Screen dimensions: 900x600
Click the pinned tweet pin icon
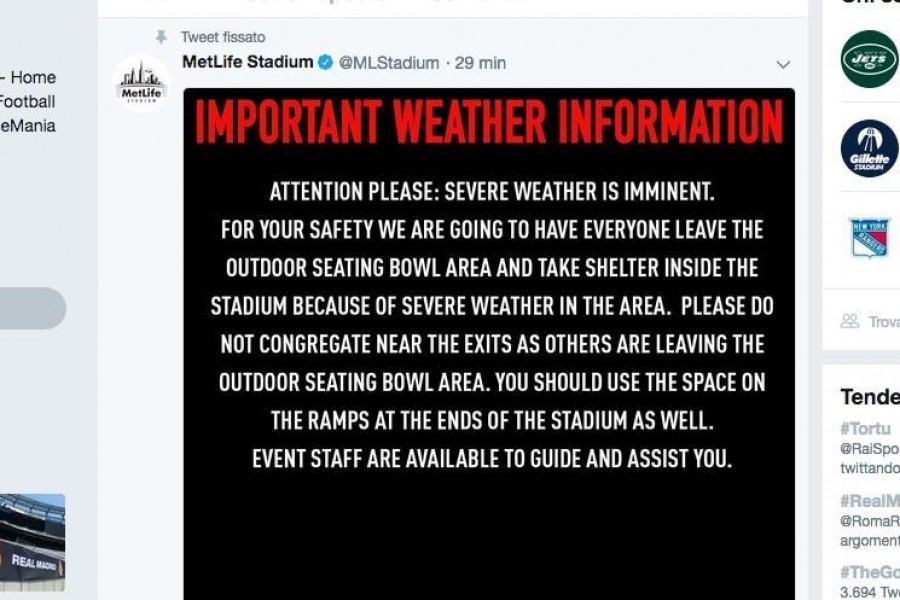161,37
